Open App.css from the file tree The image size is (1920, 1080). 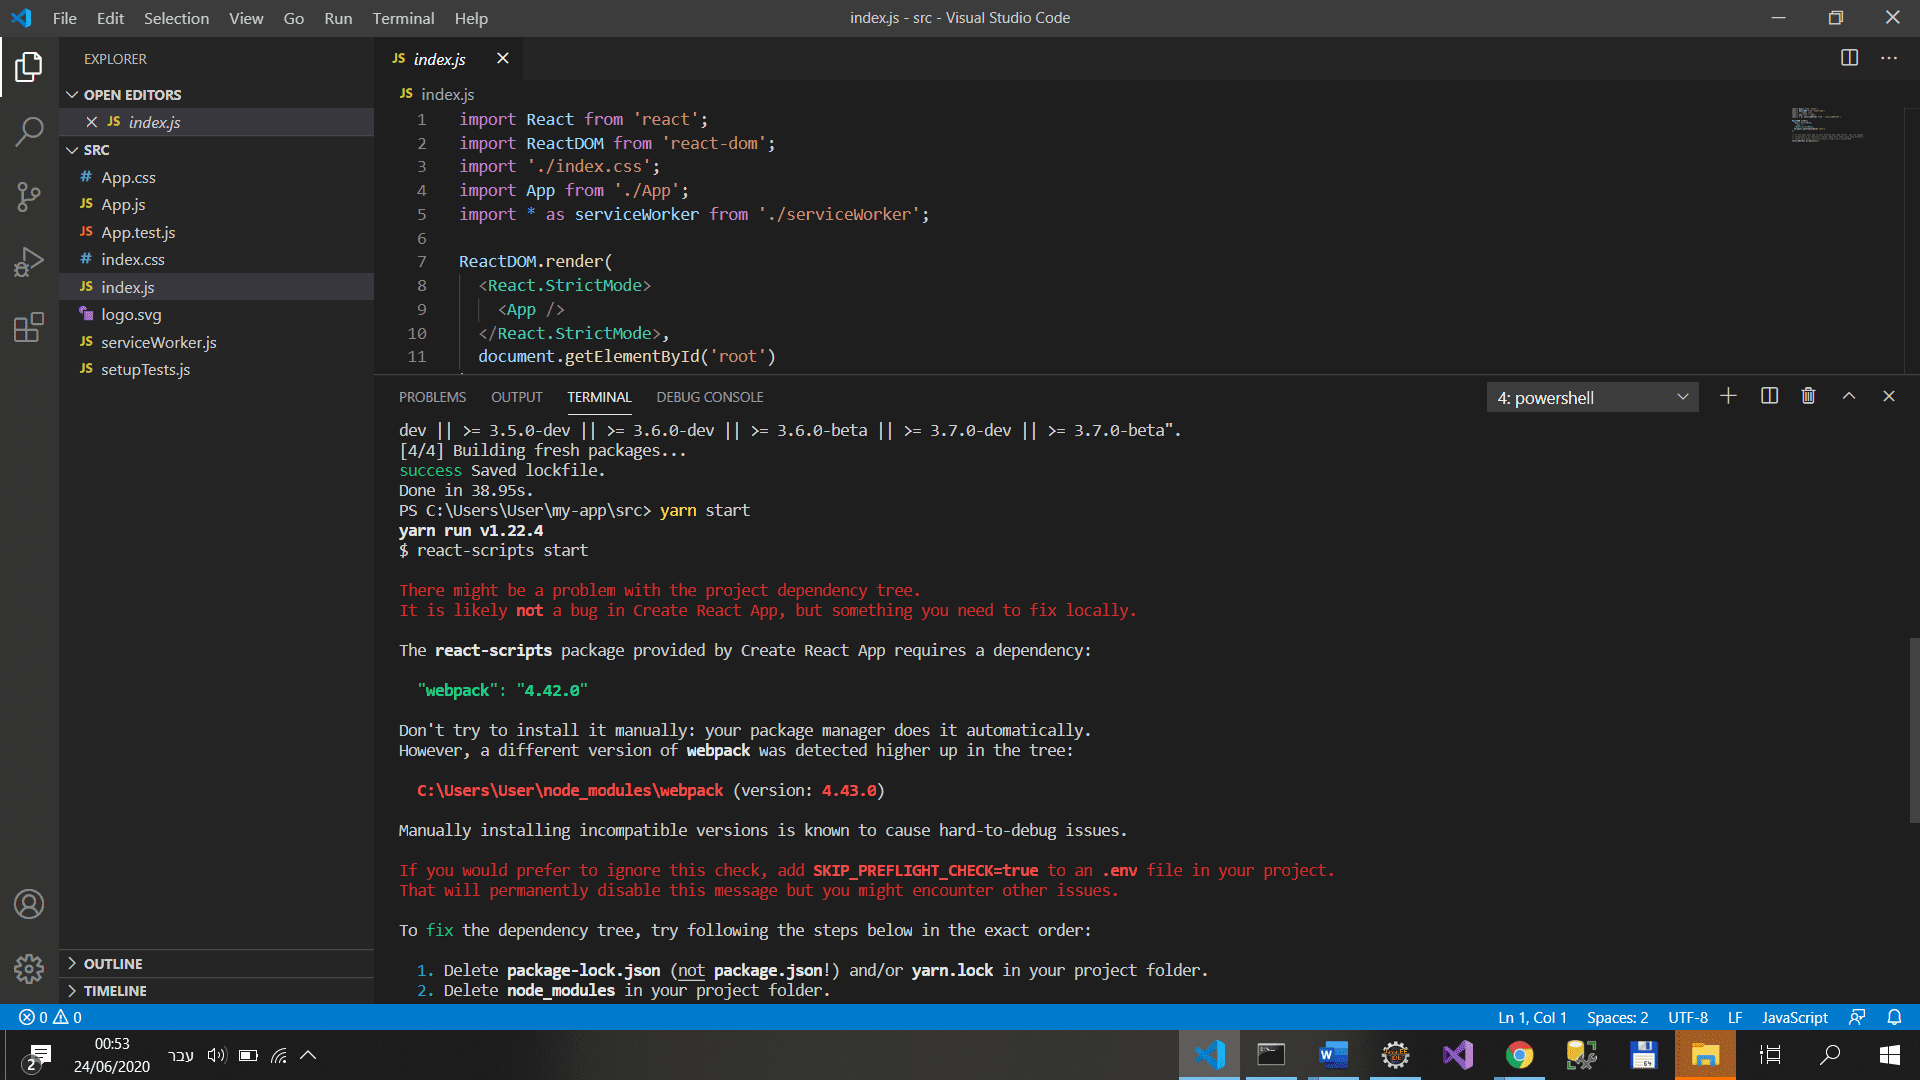coord(128,177)
